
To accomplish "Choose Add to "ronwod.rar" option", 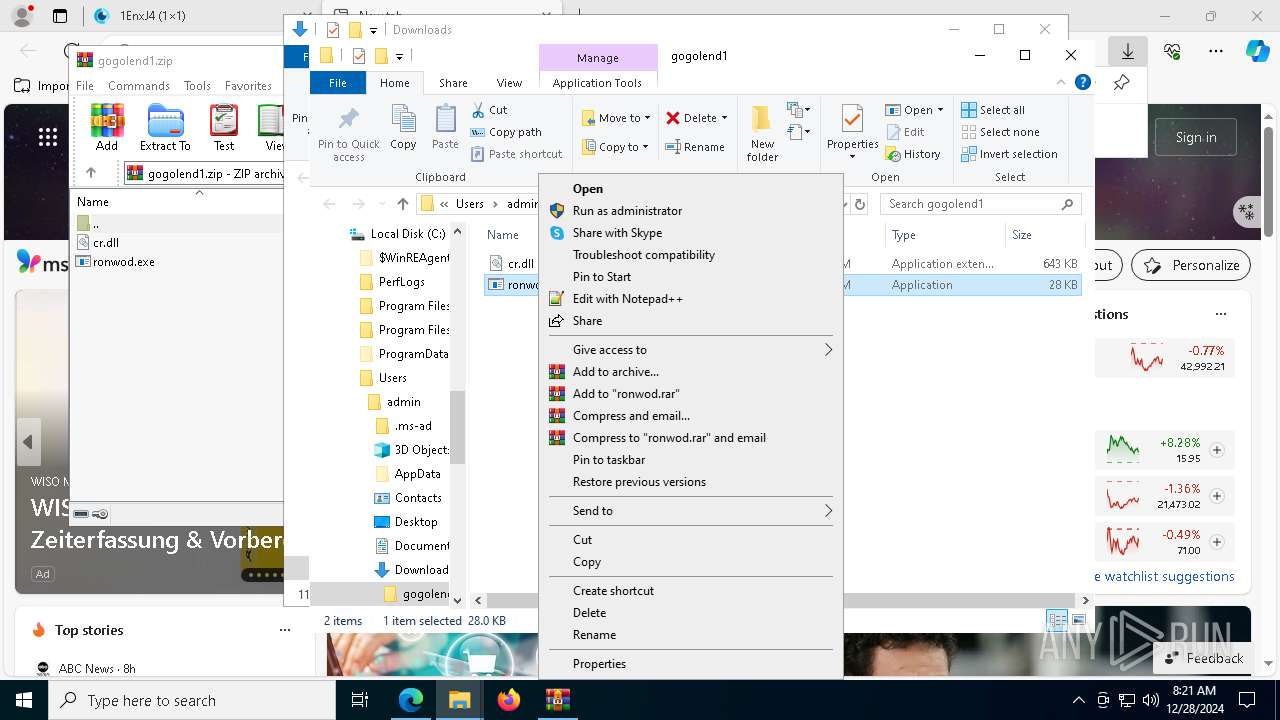I will [626, 394].
